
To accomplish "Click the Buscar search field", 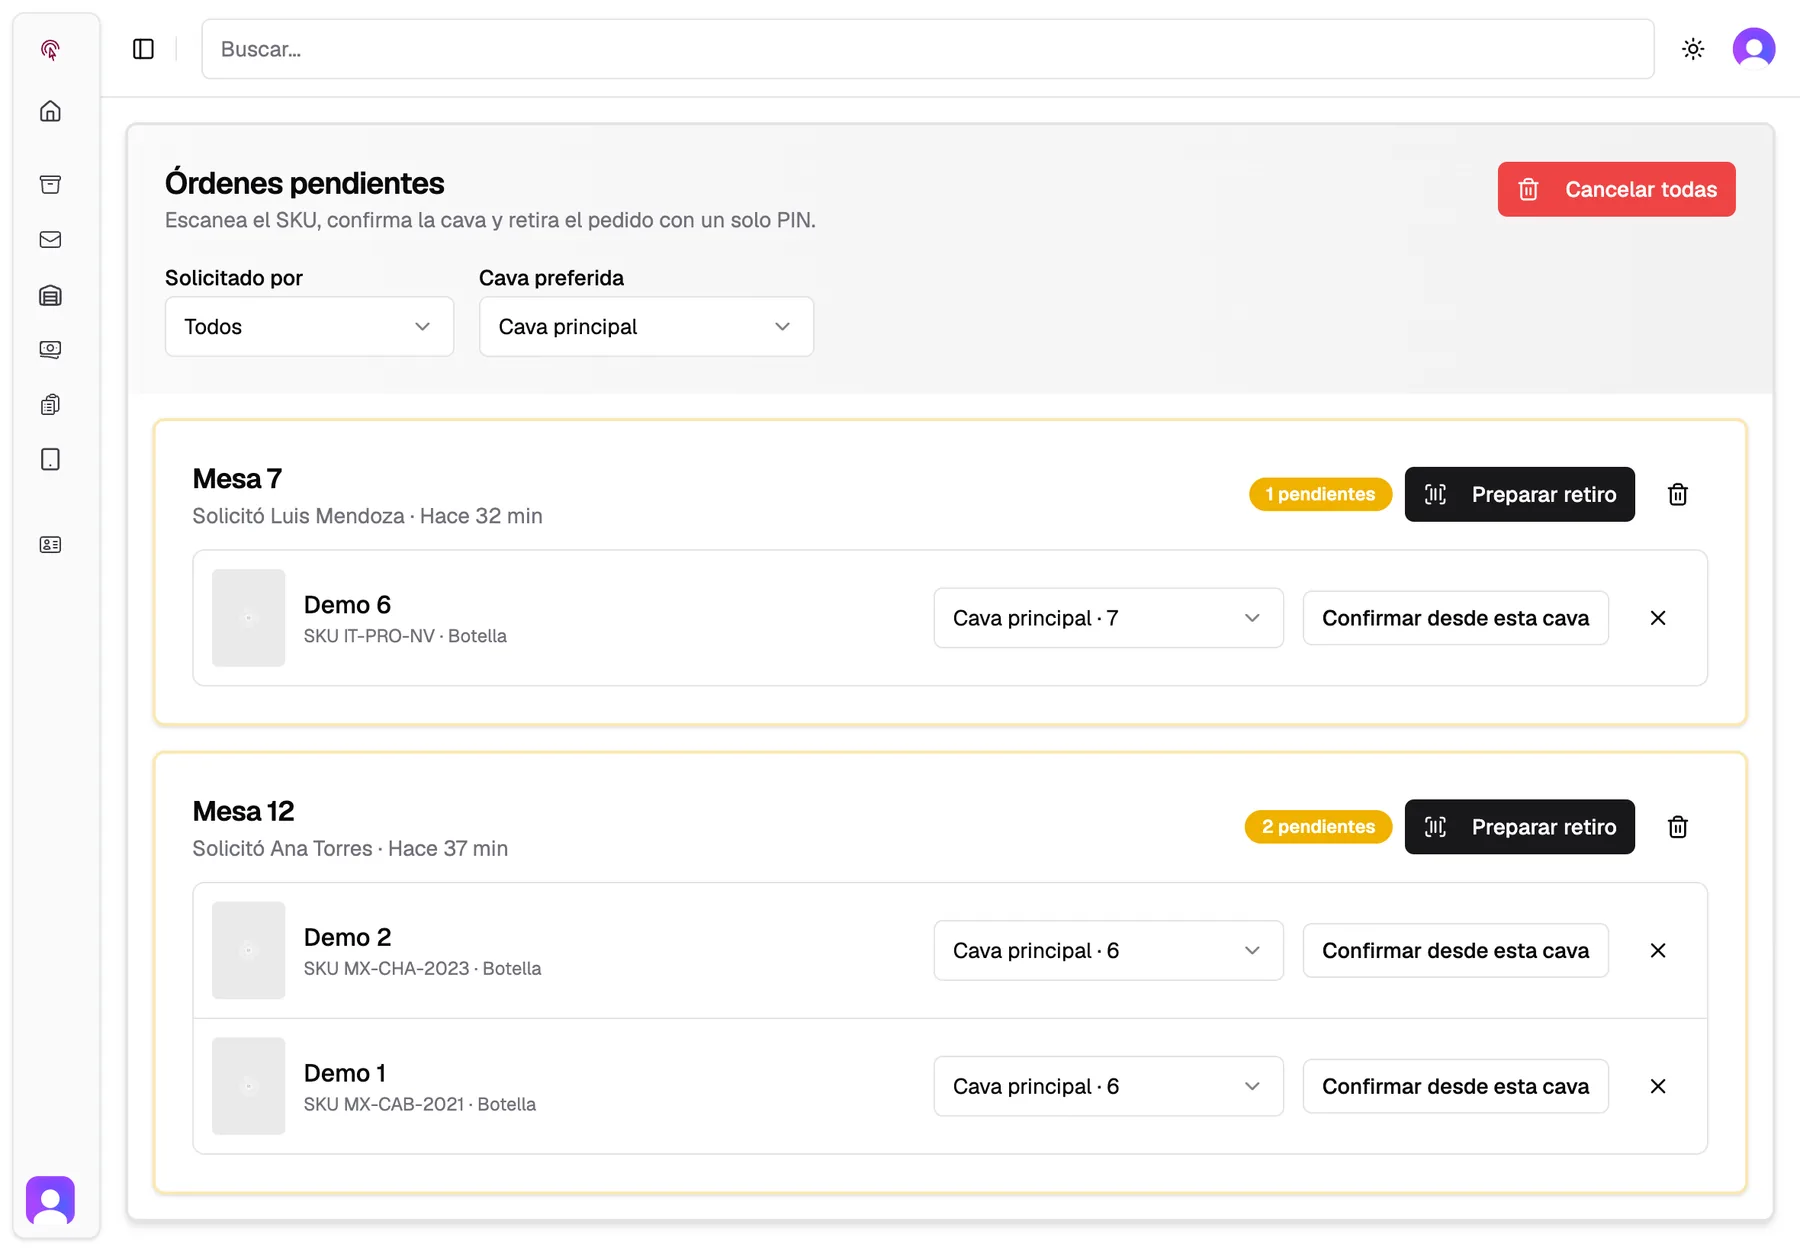I will pos(927,49).
